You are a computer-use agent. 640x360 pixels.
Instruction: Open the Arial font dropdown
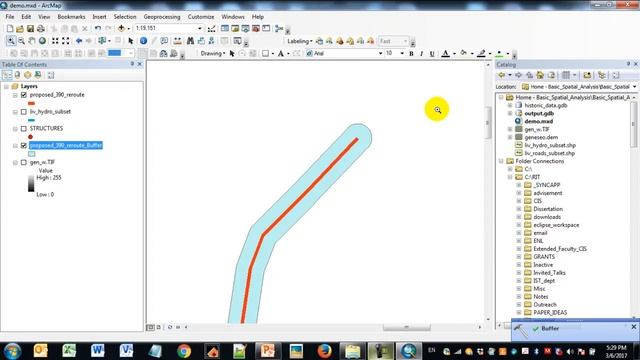380,53
